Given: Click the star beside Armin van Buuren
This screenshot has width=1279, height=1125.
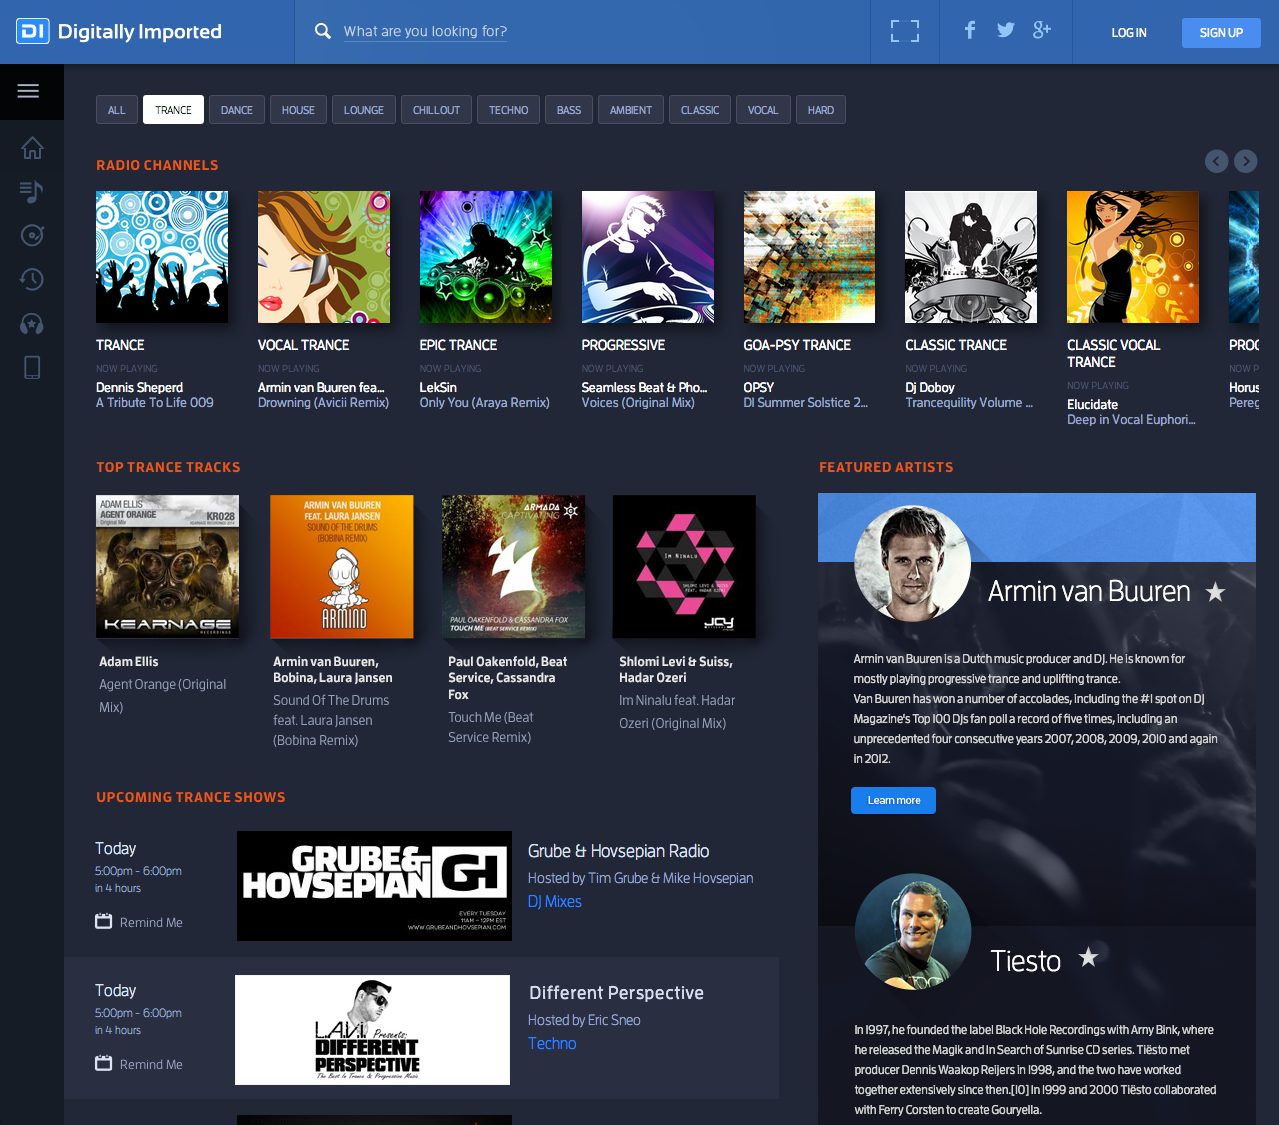Looking at the screenshot, I should (1215, 592).
